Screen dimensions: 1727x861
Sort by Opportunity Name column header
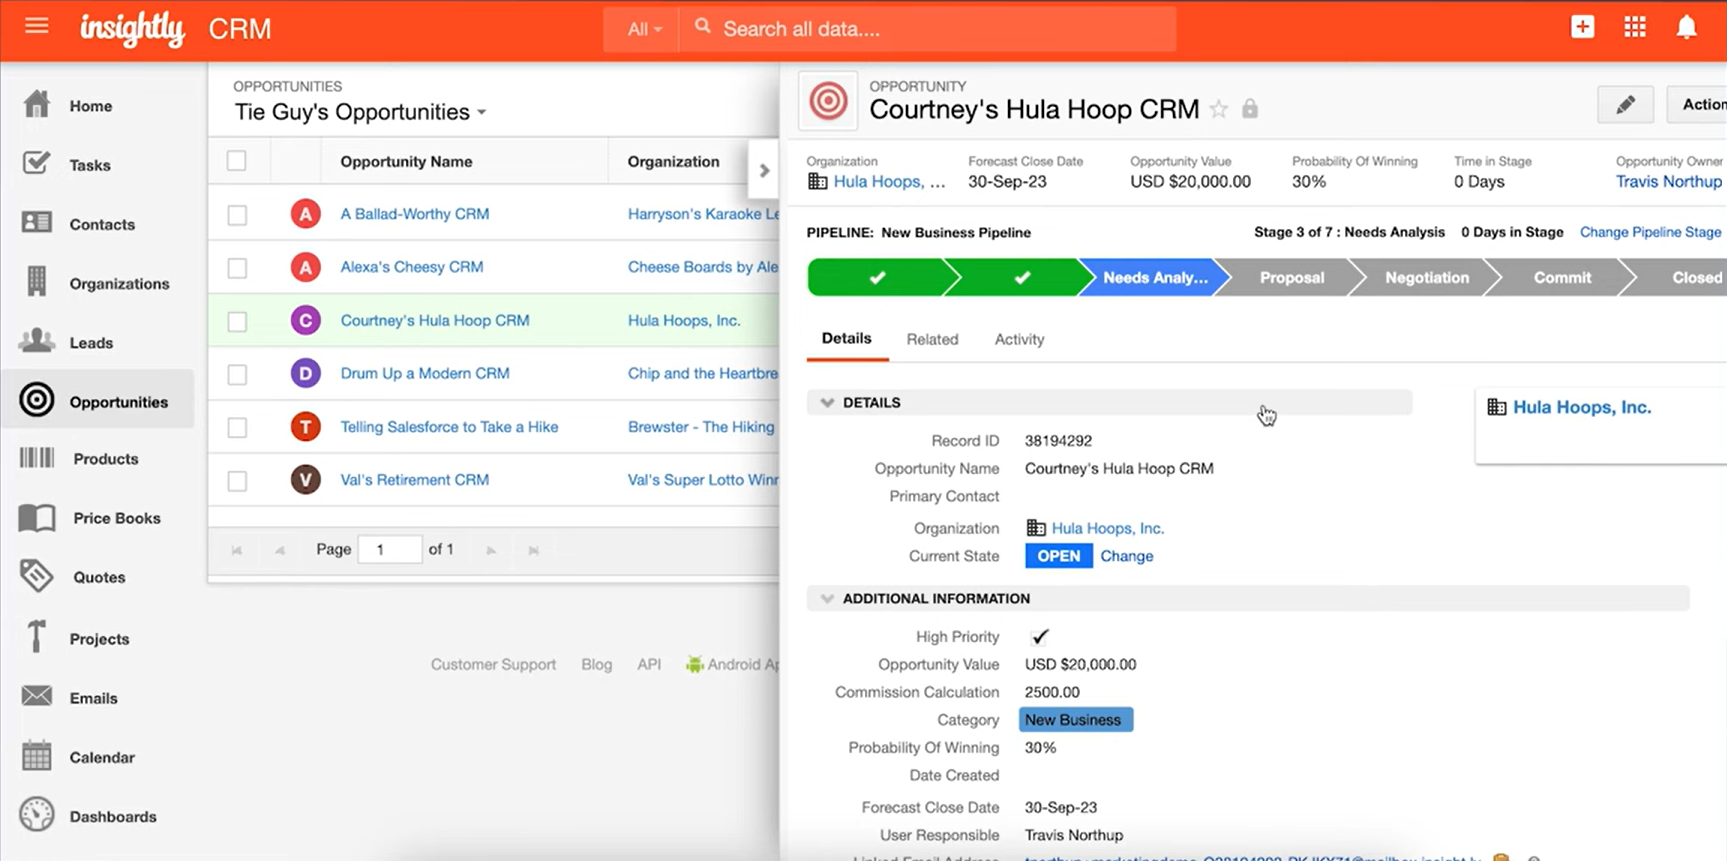point(406,161)
